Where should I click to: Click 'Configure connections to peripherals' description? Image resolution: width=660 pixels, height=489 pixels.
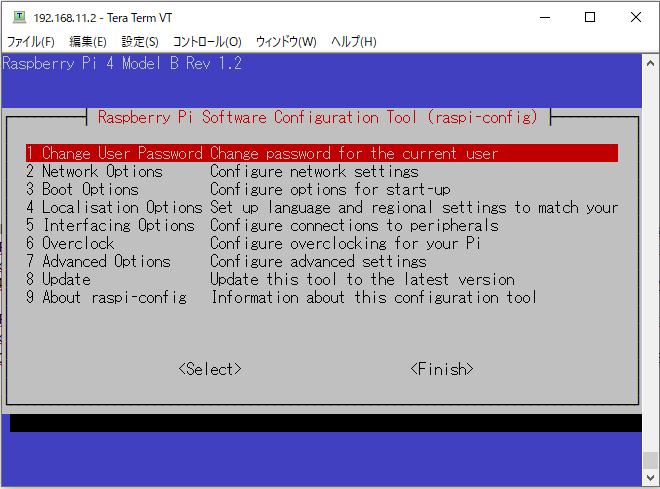click(354, 226)
